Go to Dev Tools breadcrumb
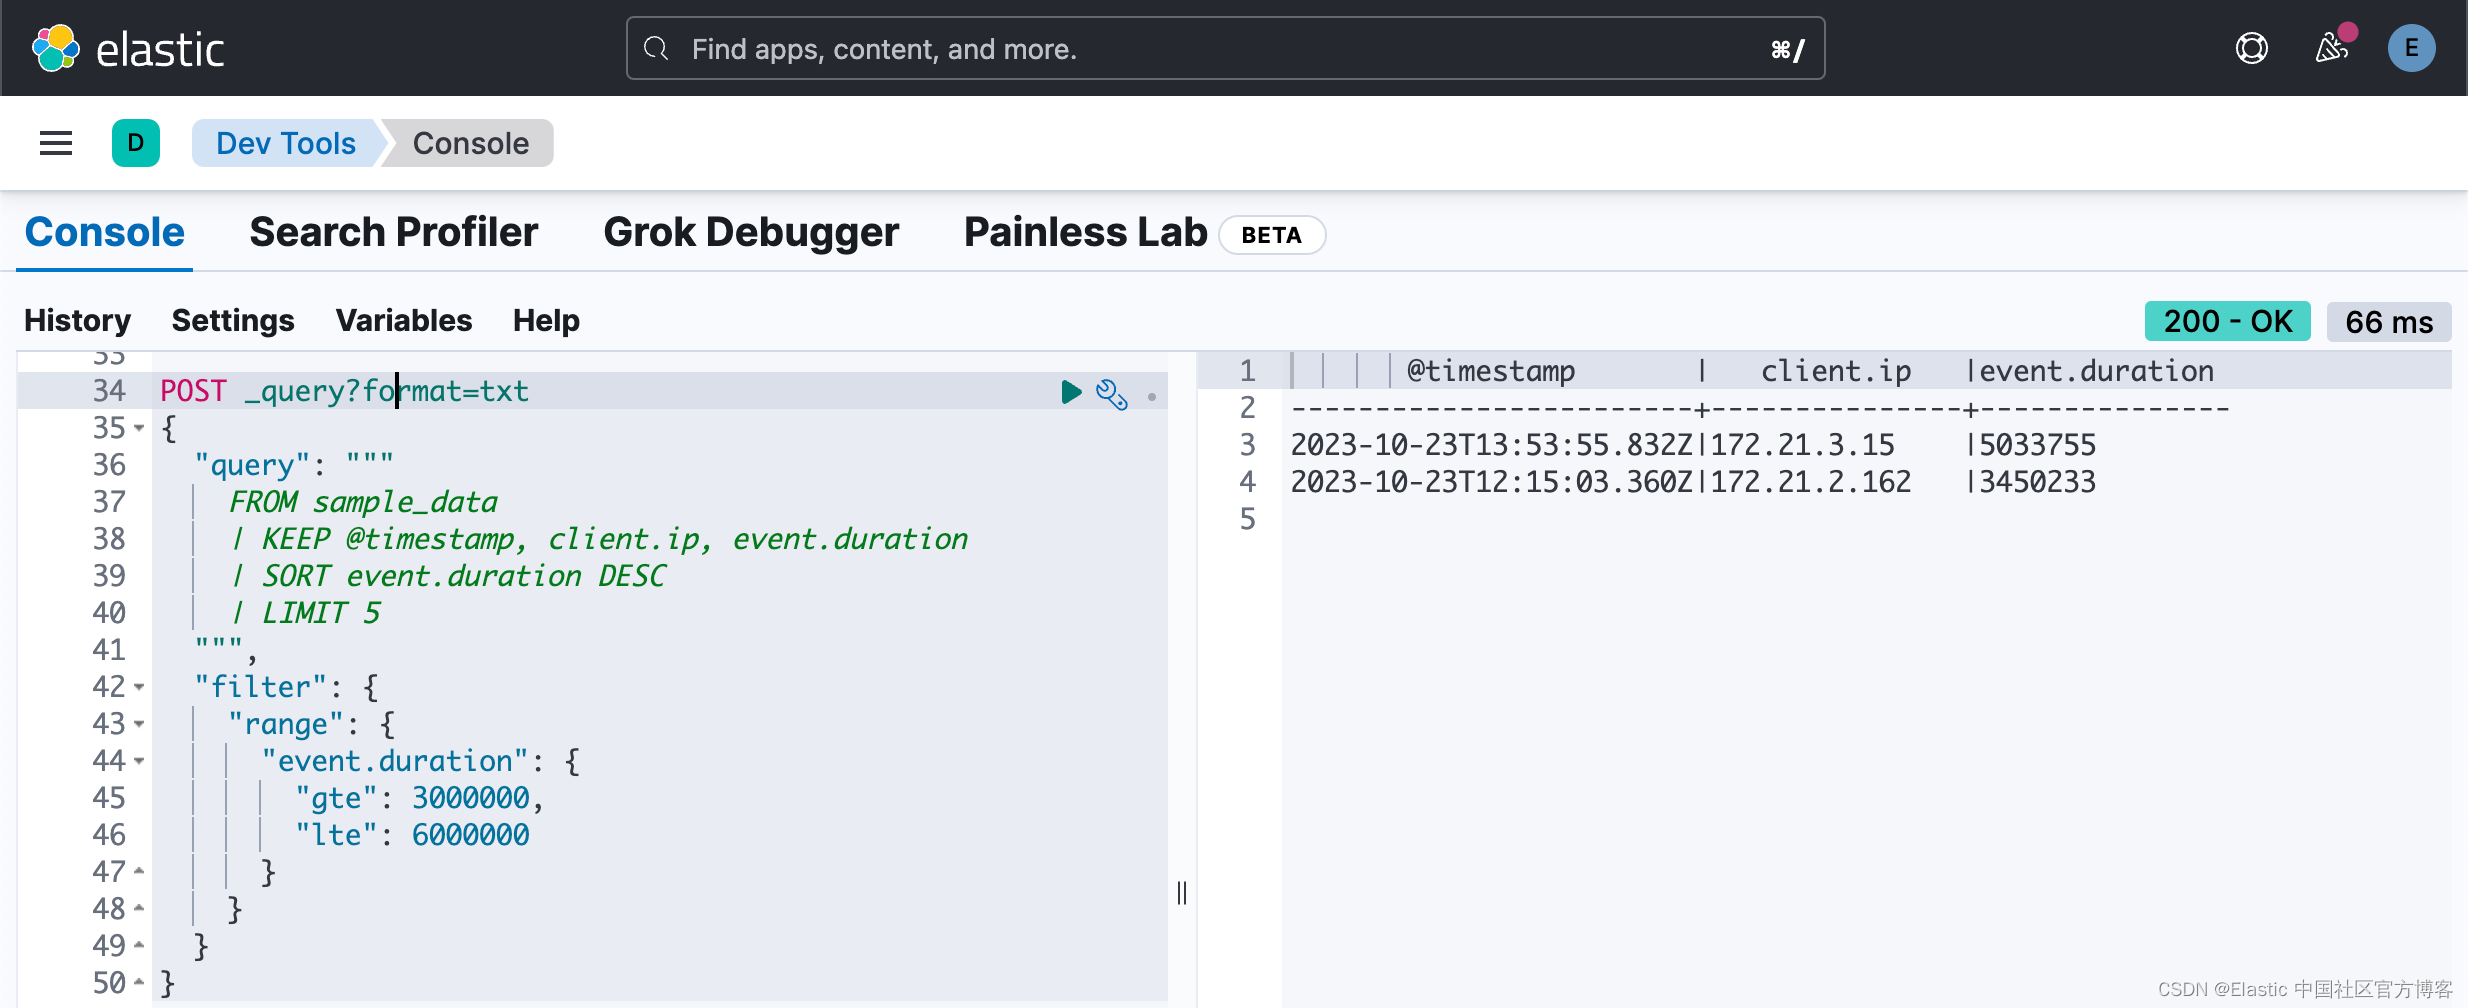The image size is (2468, 1008). (286, 143)
